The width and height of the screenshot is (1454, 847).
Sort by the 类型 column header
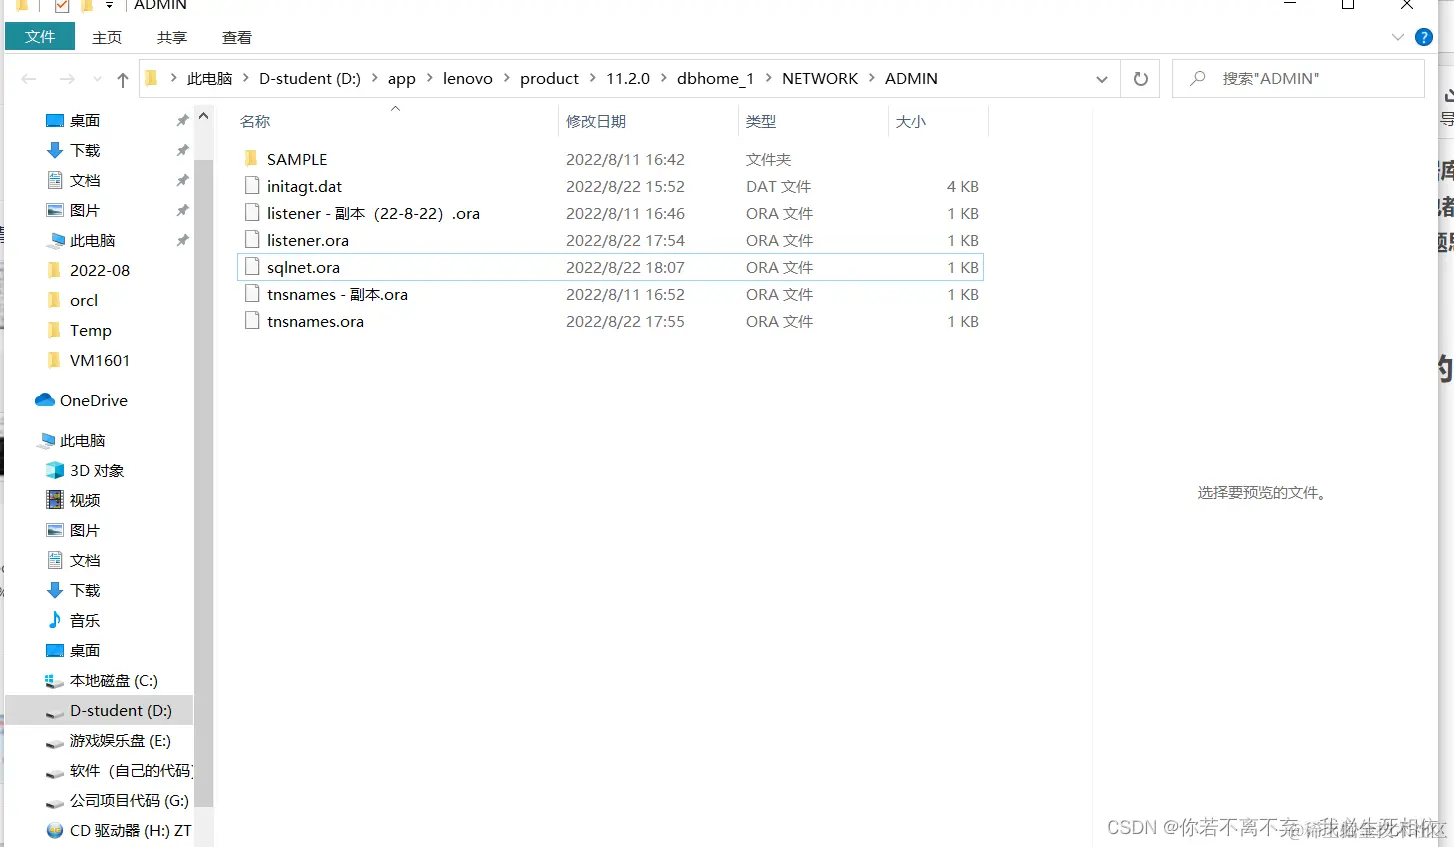pyautogui.click(x=761, y=121)
